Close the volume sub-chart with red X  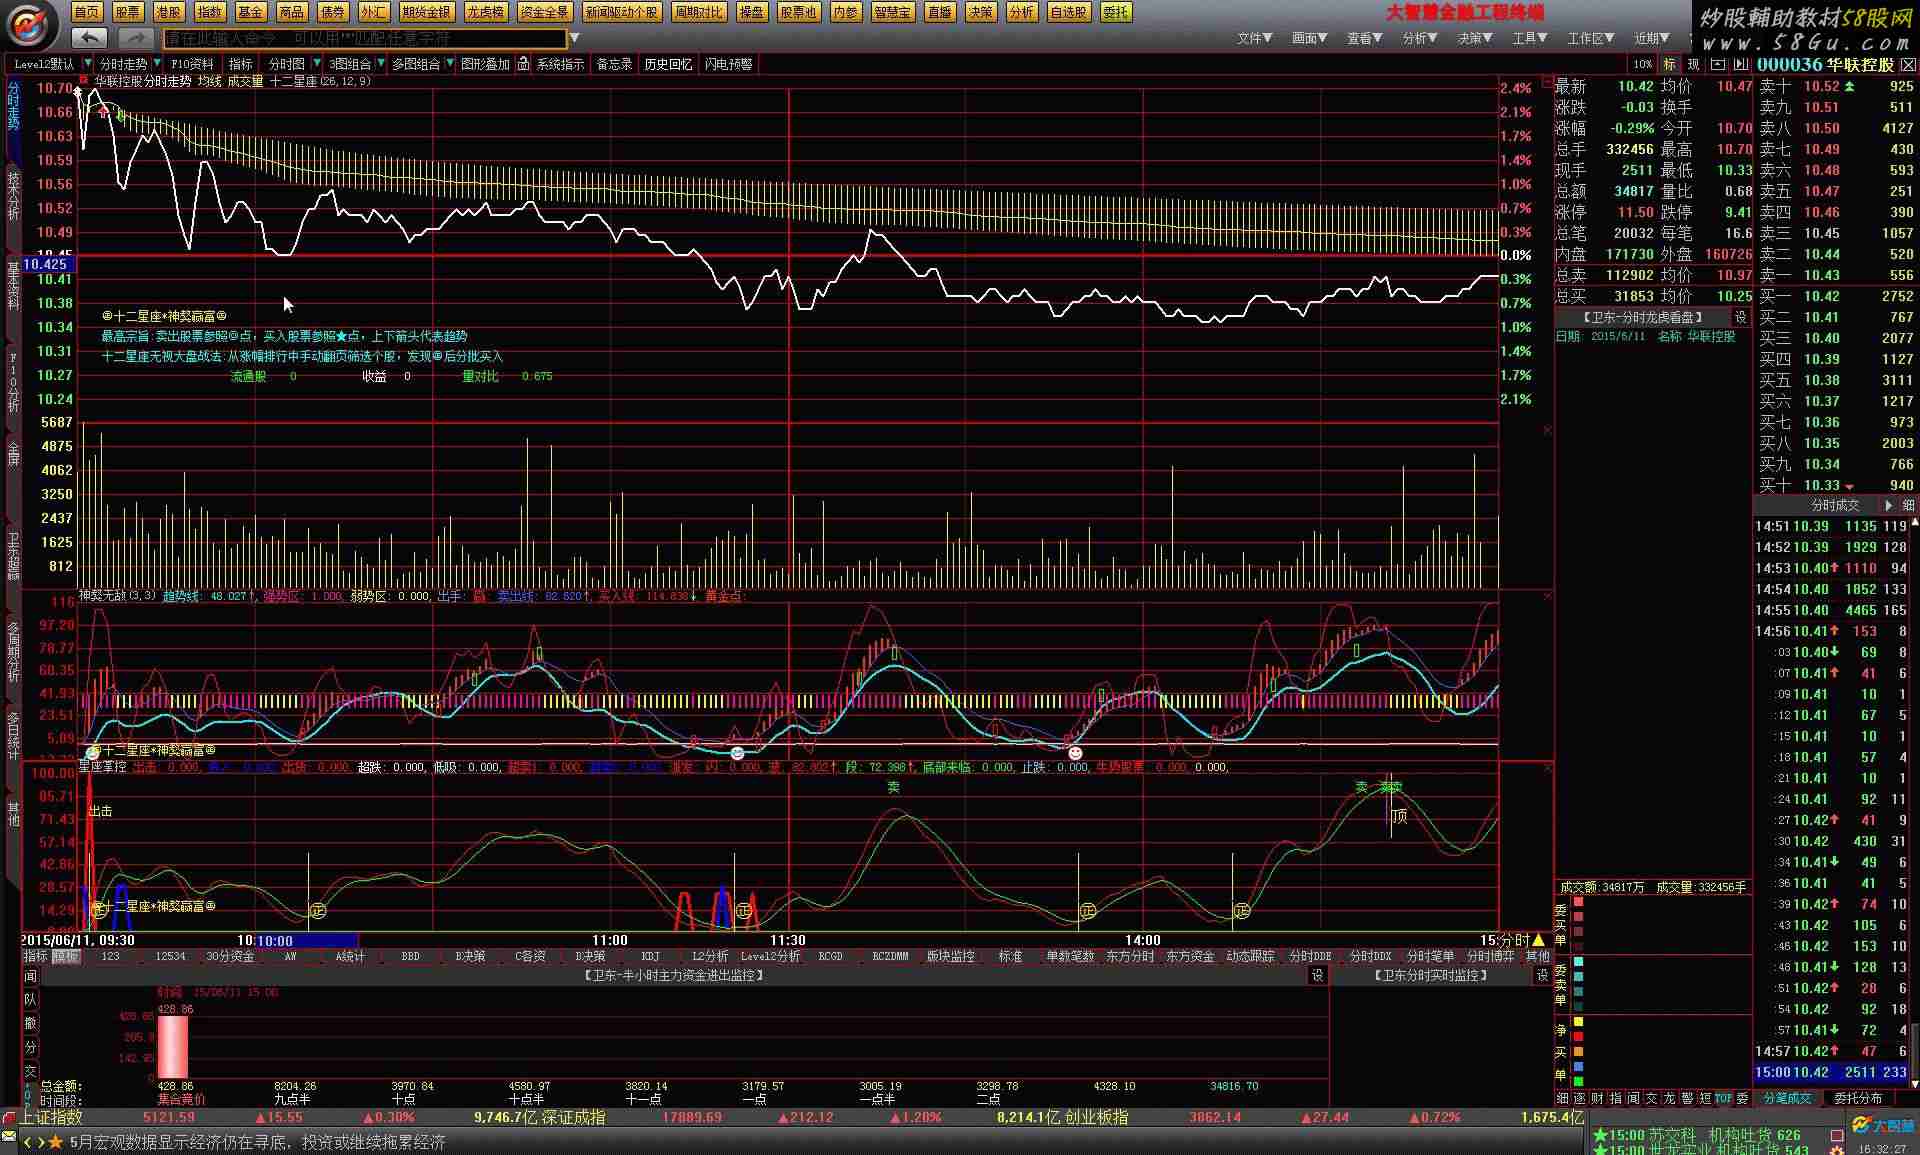click(x=1547, y=431)
